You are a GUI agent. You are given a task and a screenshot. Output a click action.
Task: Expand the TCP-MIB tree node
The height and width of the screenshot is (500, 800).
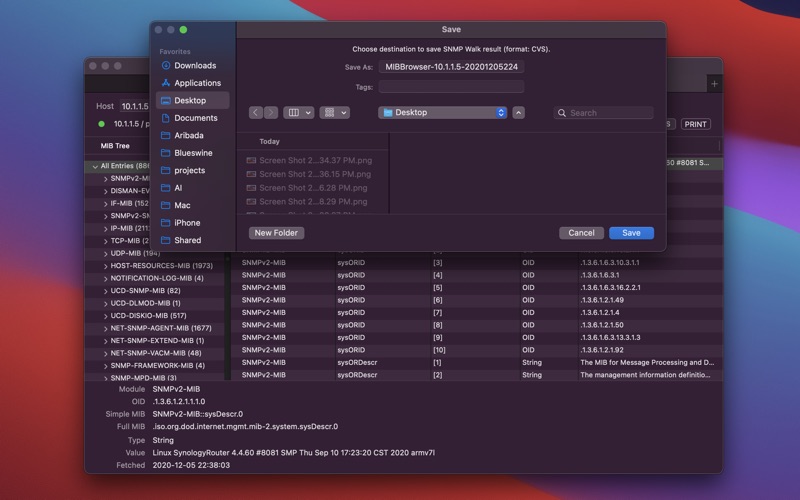106,241
